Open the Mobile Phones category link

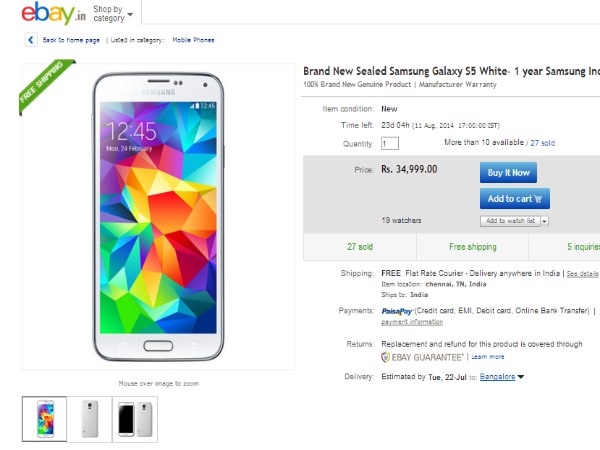[193, 40]
